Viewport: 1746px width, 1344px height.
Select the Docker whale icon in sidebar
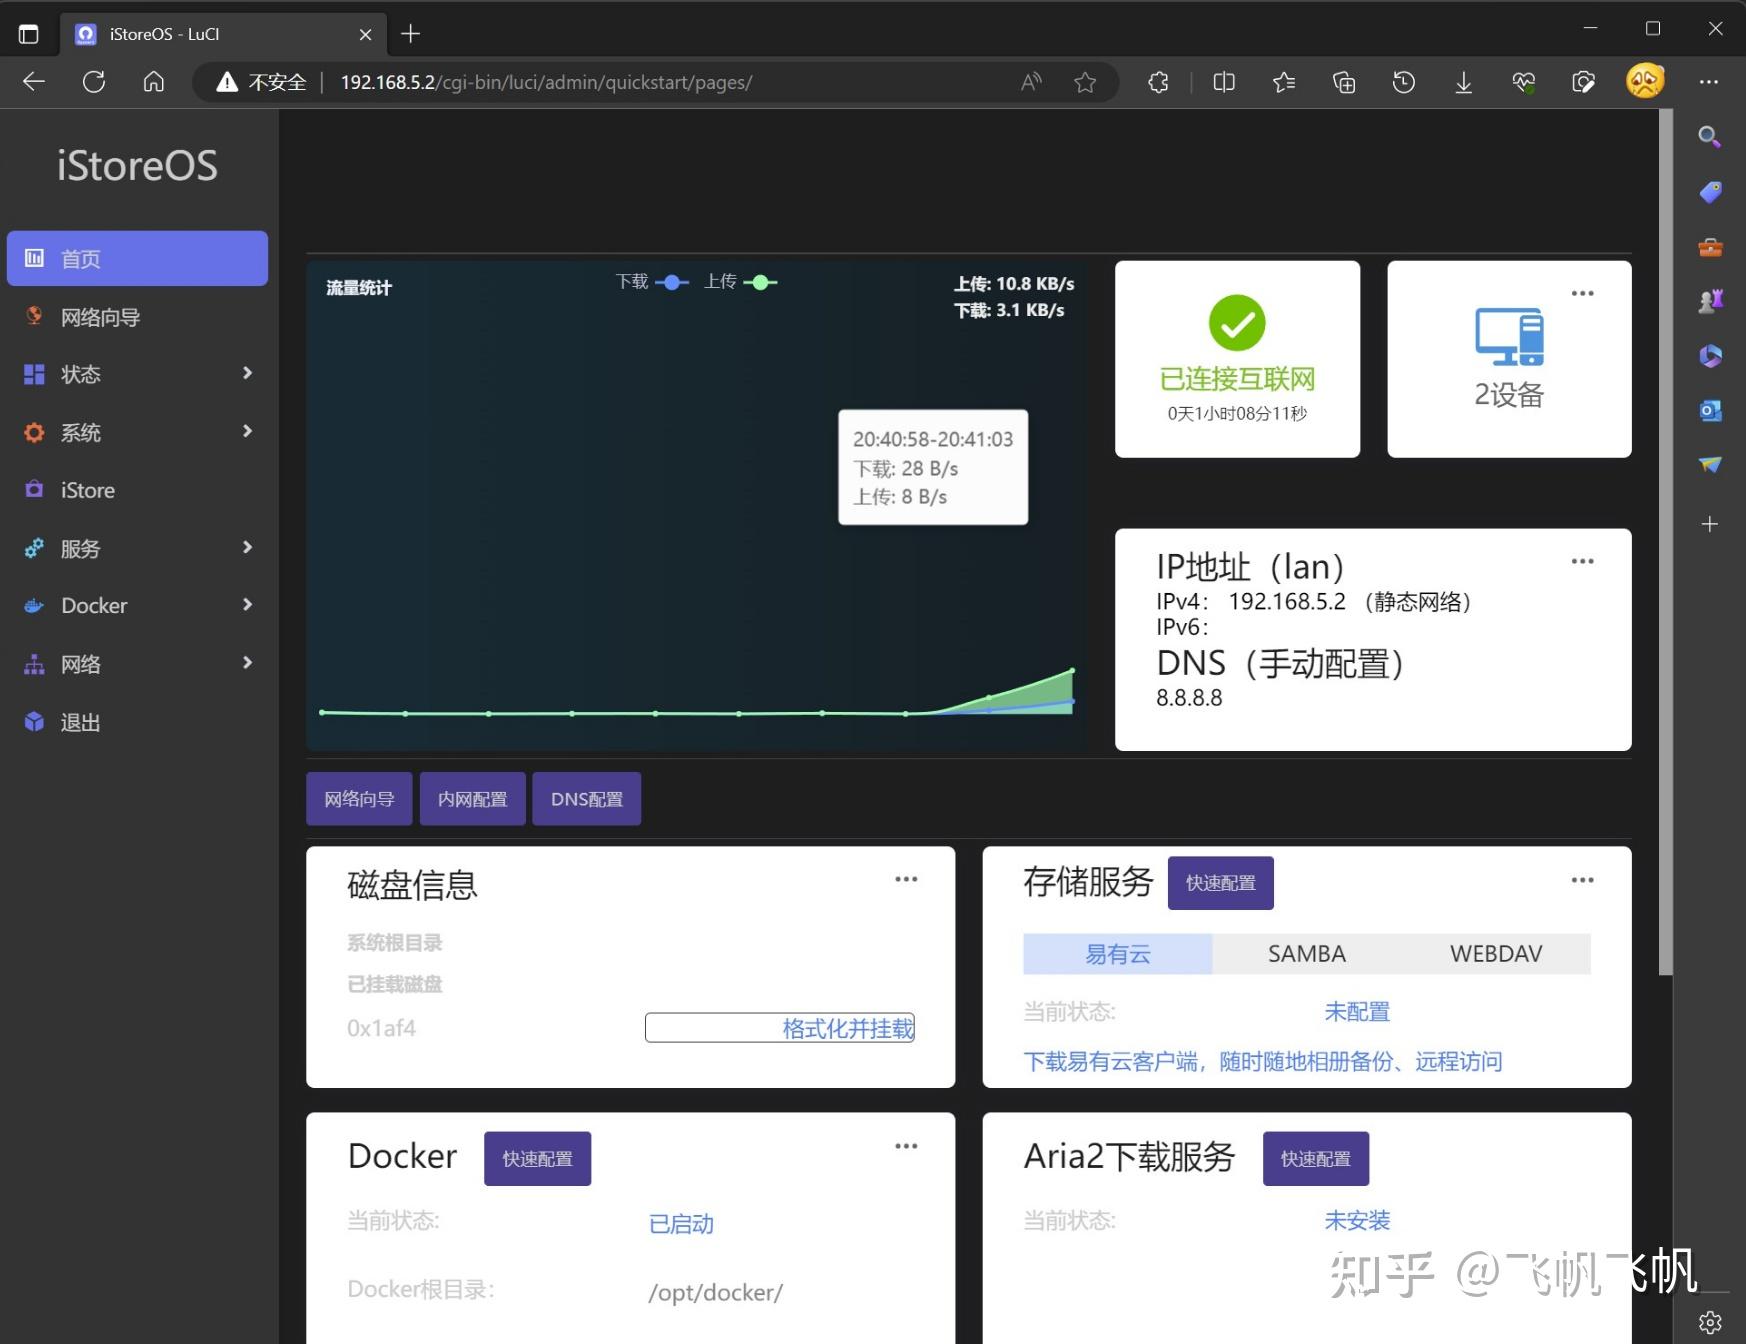pos(33,605)
